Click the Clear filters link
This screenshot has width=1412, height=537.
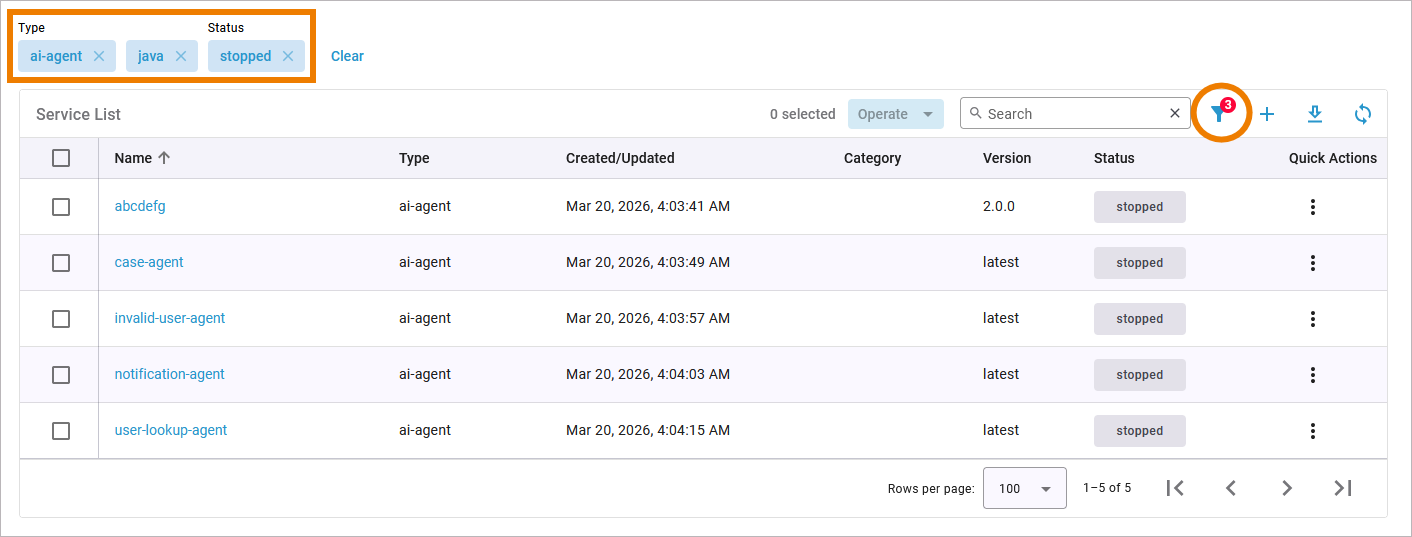click(347, 56)
